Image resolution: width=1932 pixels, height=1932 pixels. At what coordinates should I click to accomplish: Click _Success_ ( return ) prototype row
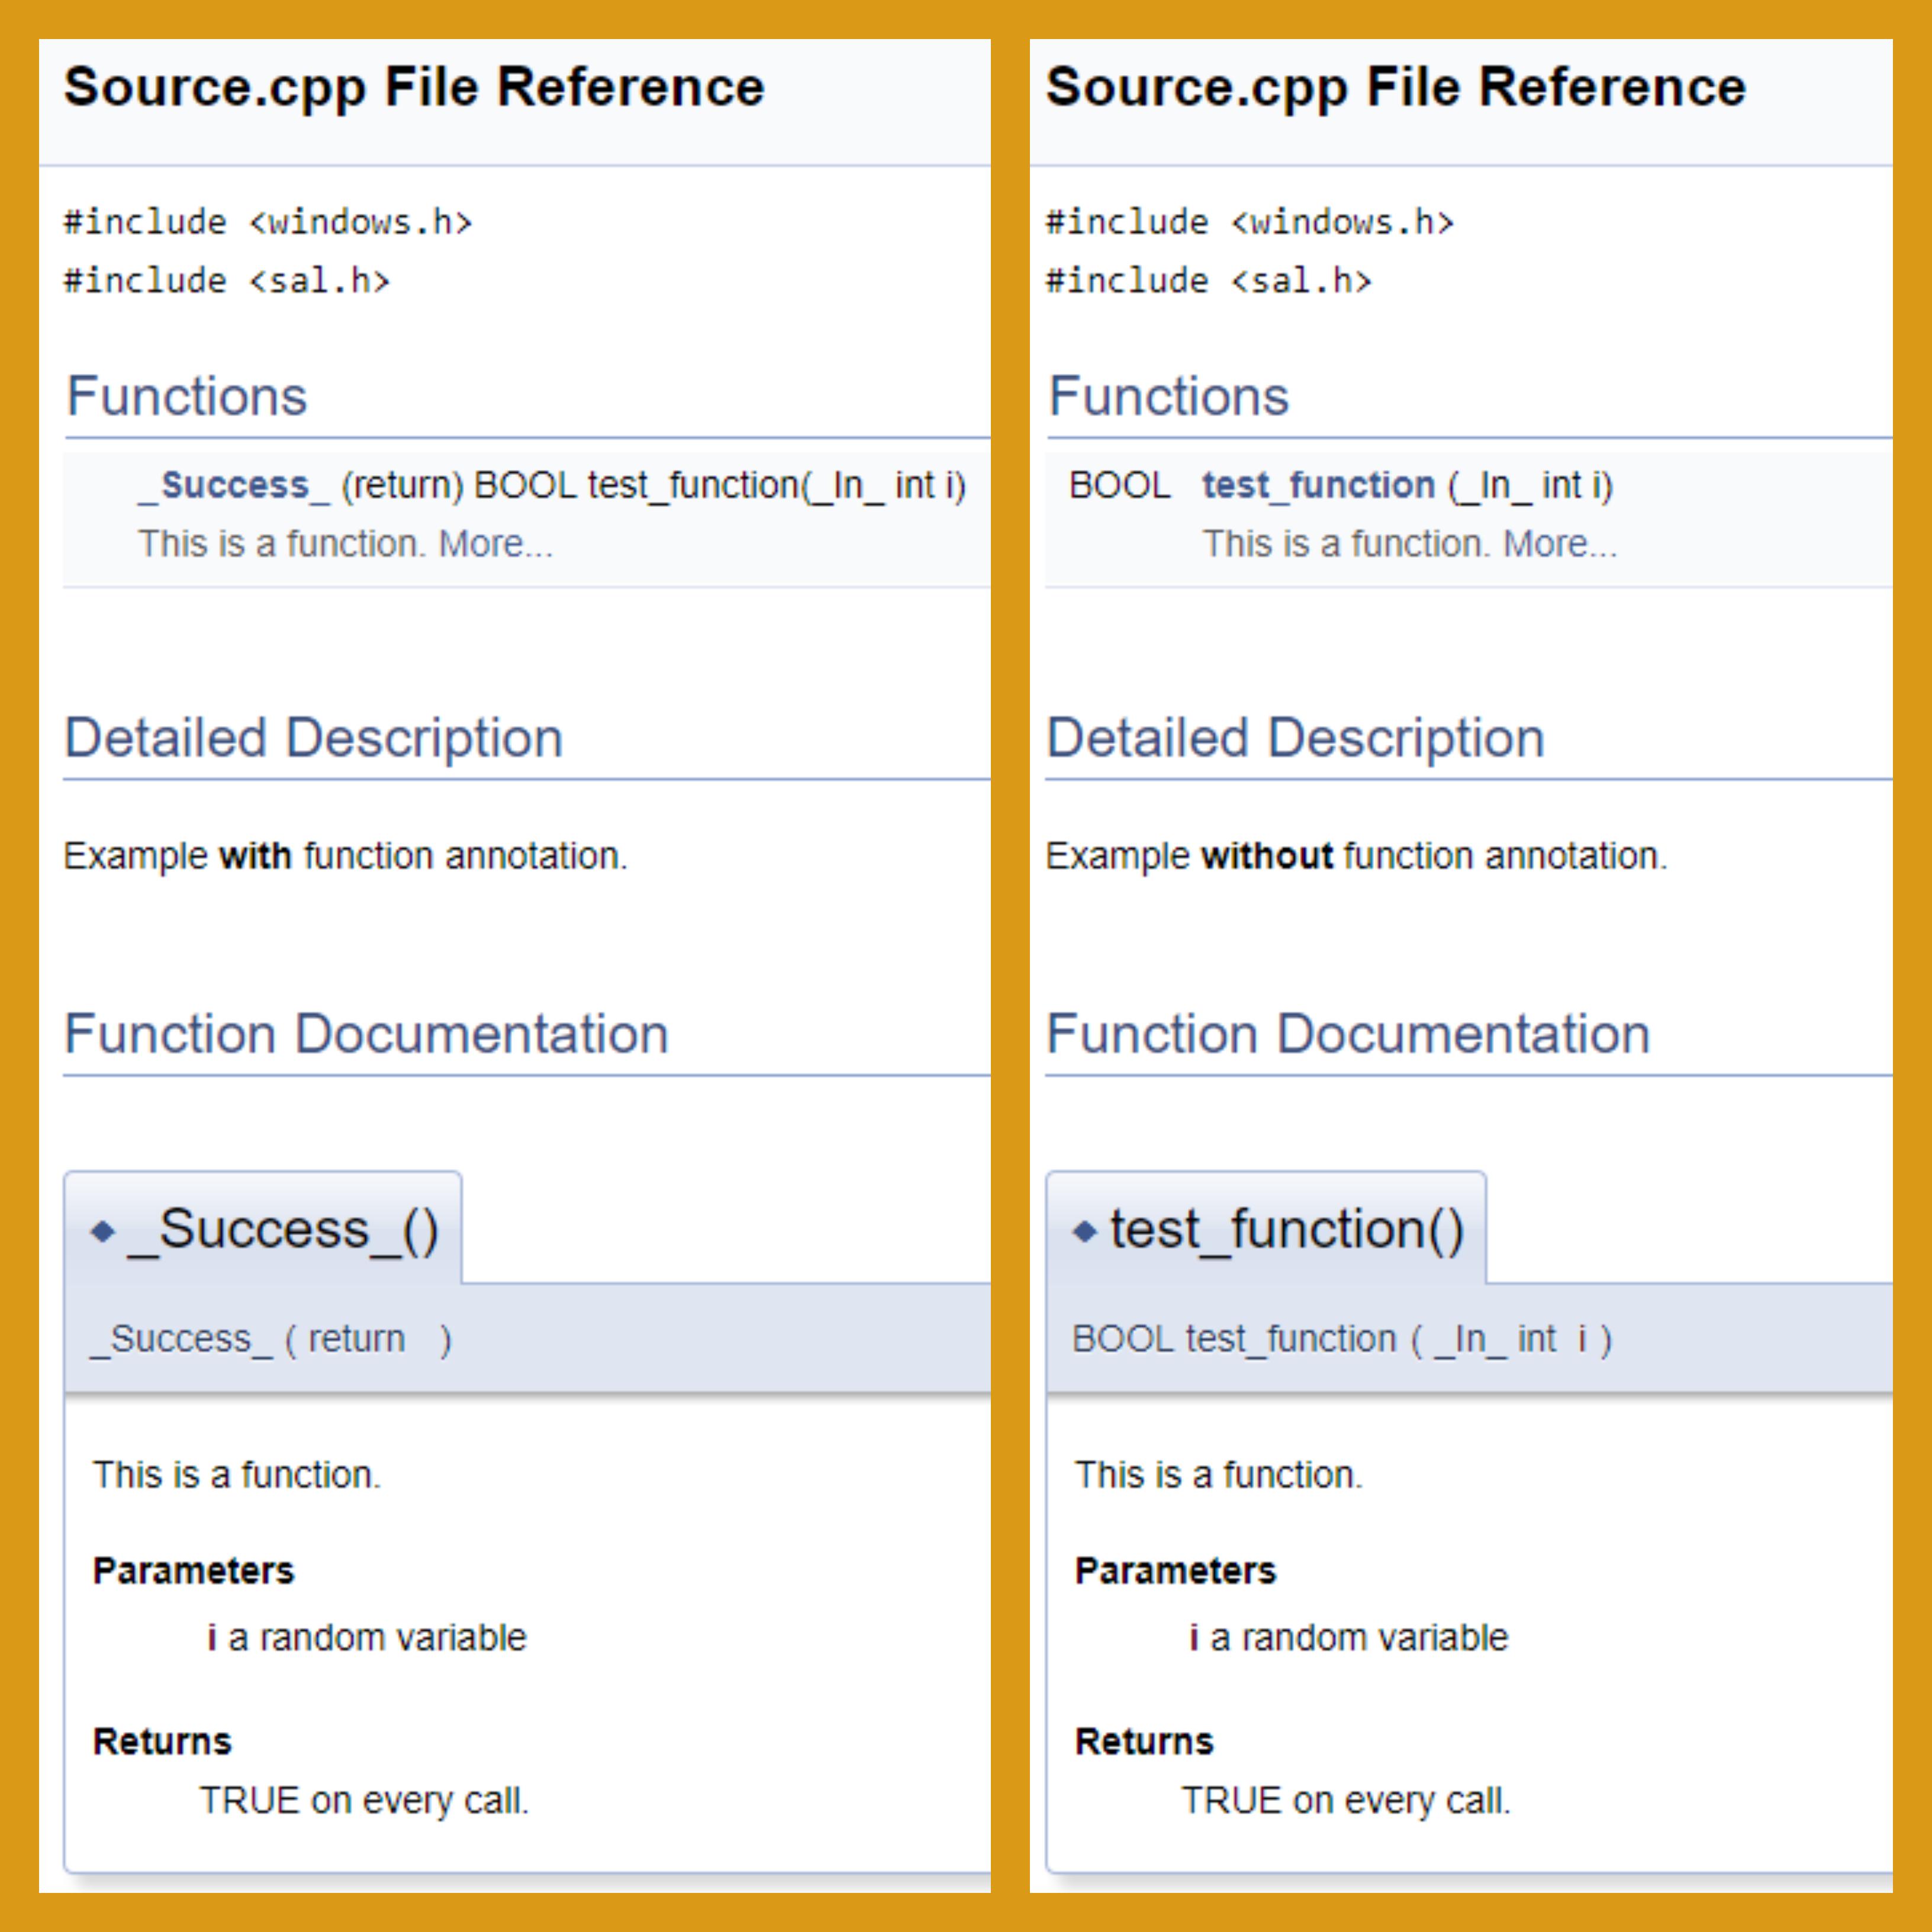tap(271, 1339)
